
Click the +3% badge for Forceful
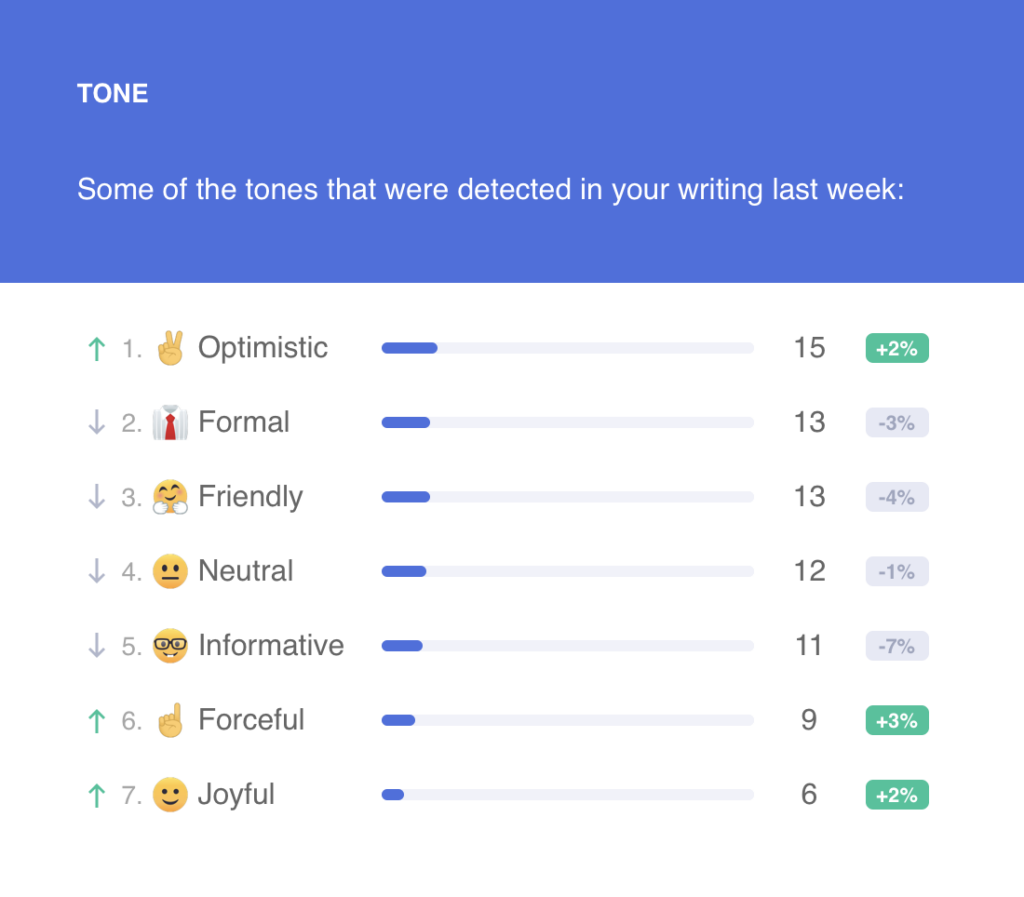[897, 720]
